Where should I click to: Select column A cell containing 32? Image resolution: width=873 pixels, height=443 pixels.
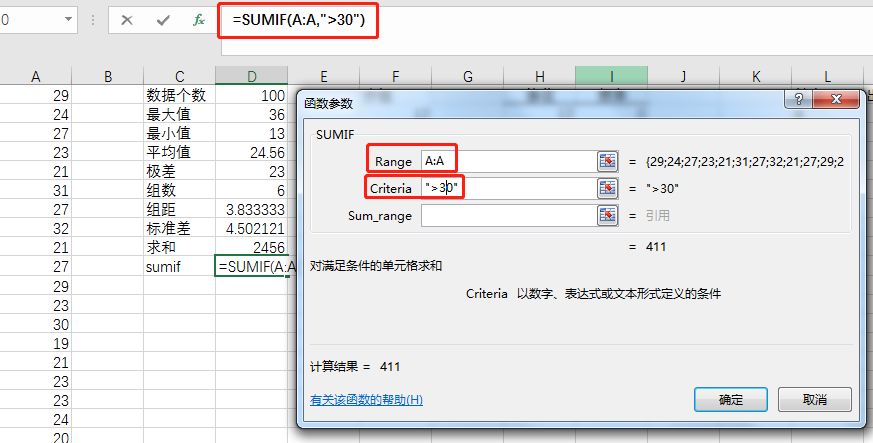(36, 228)
